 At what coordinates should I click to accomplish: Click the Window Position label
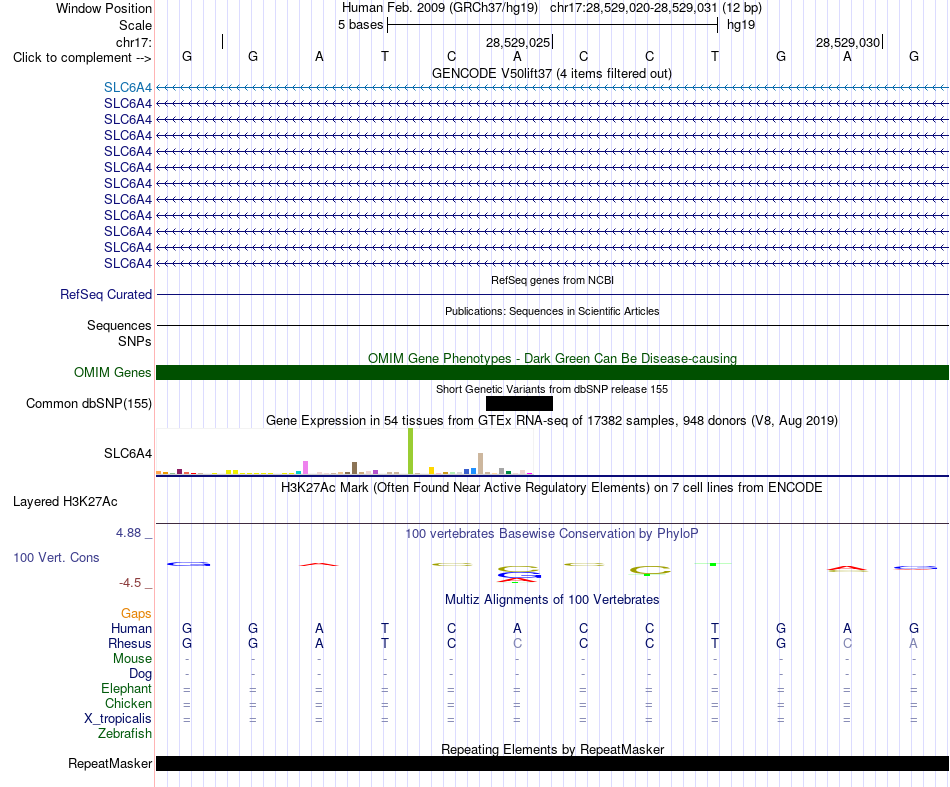104,8
